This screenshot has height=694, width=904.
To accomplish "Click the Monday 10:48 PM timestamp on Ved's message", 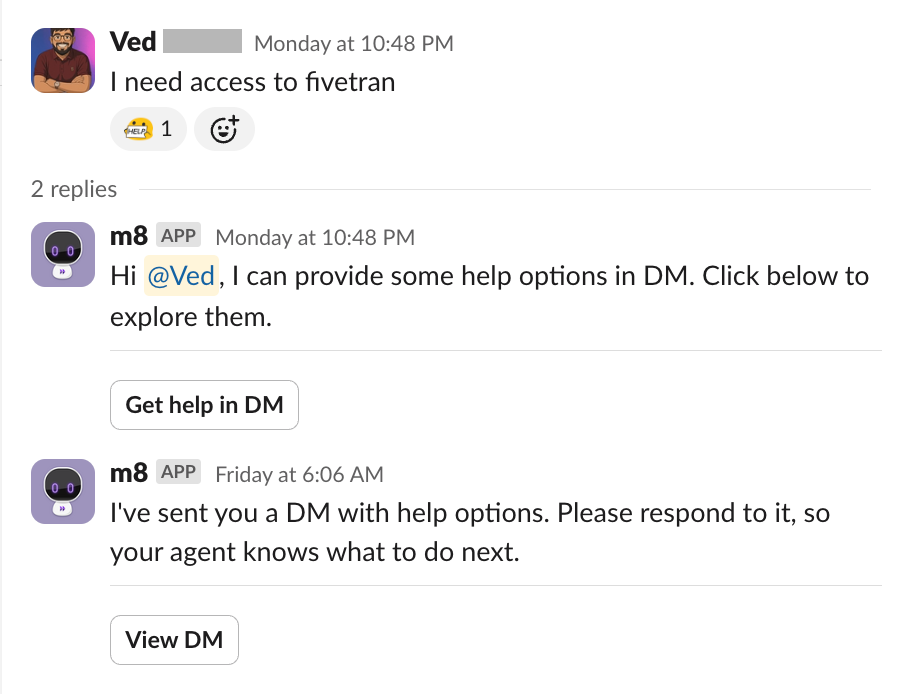I will point(353,43).
